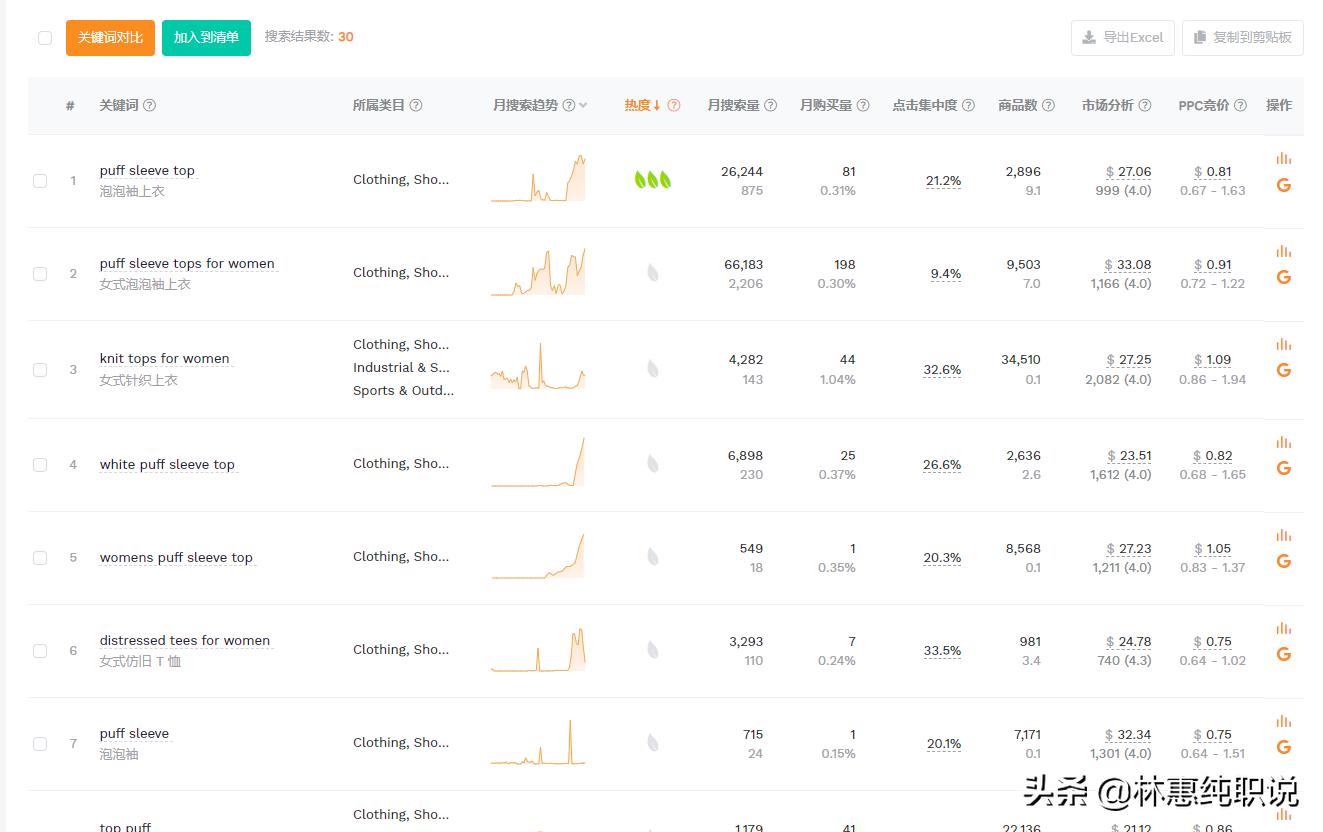Click the bar chart analysis icon for "puff sleeve top"
Screen dimensions: 1323x832
click(x=1283, y=157)
